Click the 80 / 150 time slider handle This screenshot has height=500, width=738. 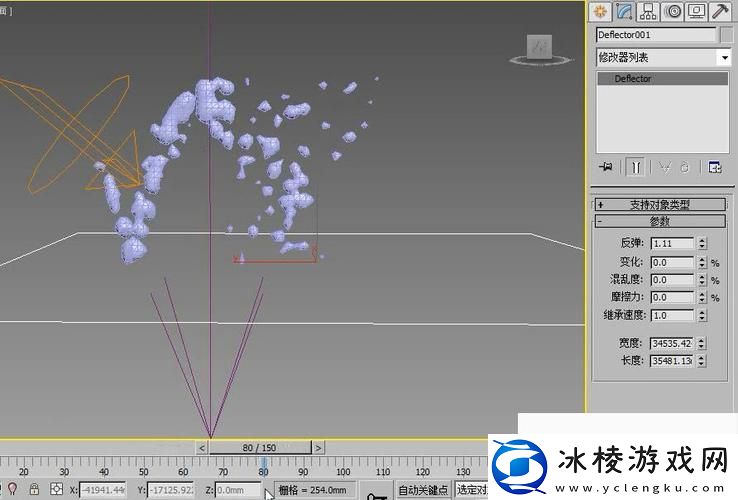(x=260, y=447)
